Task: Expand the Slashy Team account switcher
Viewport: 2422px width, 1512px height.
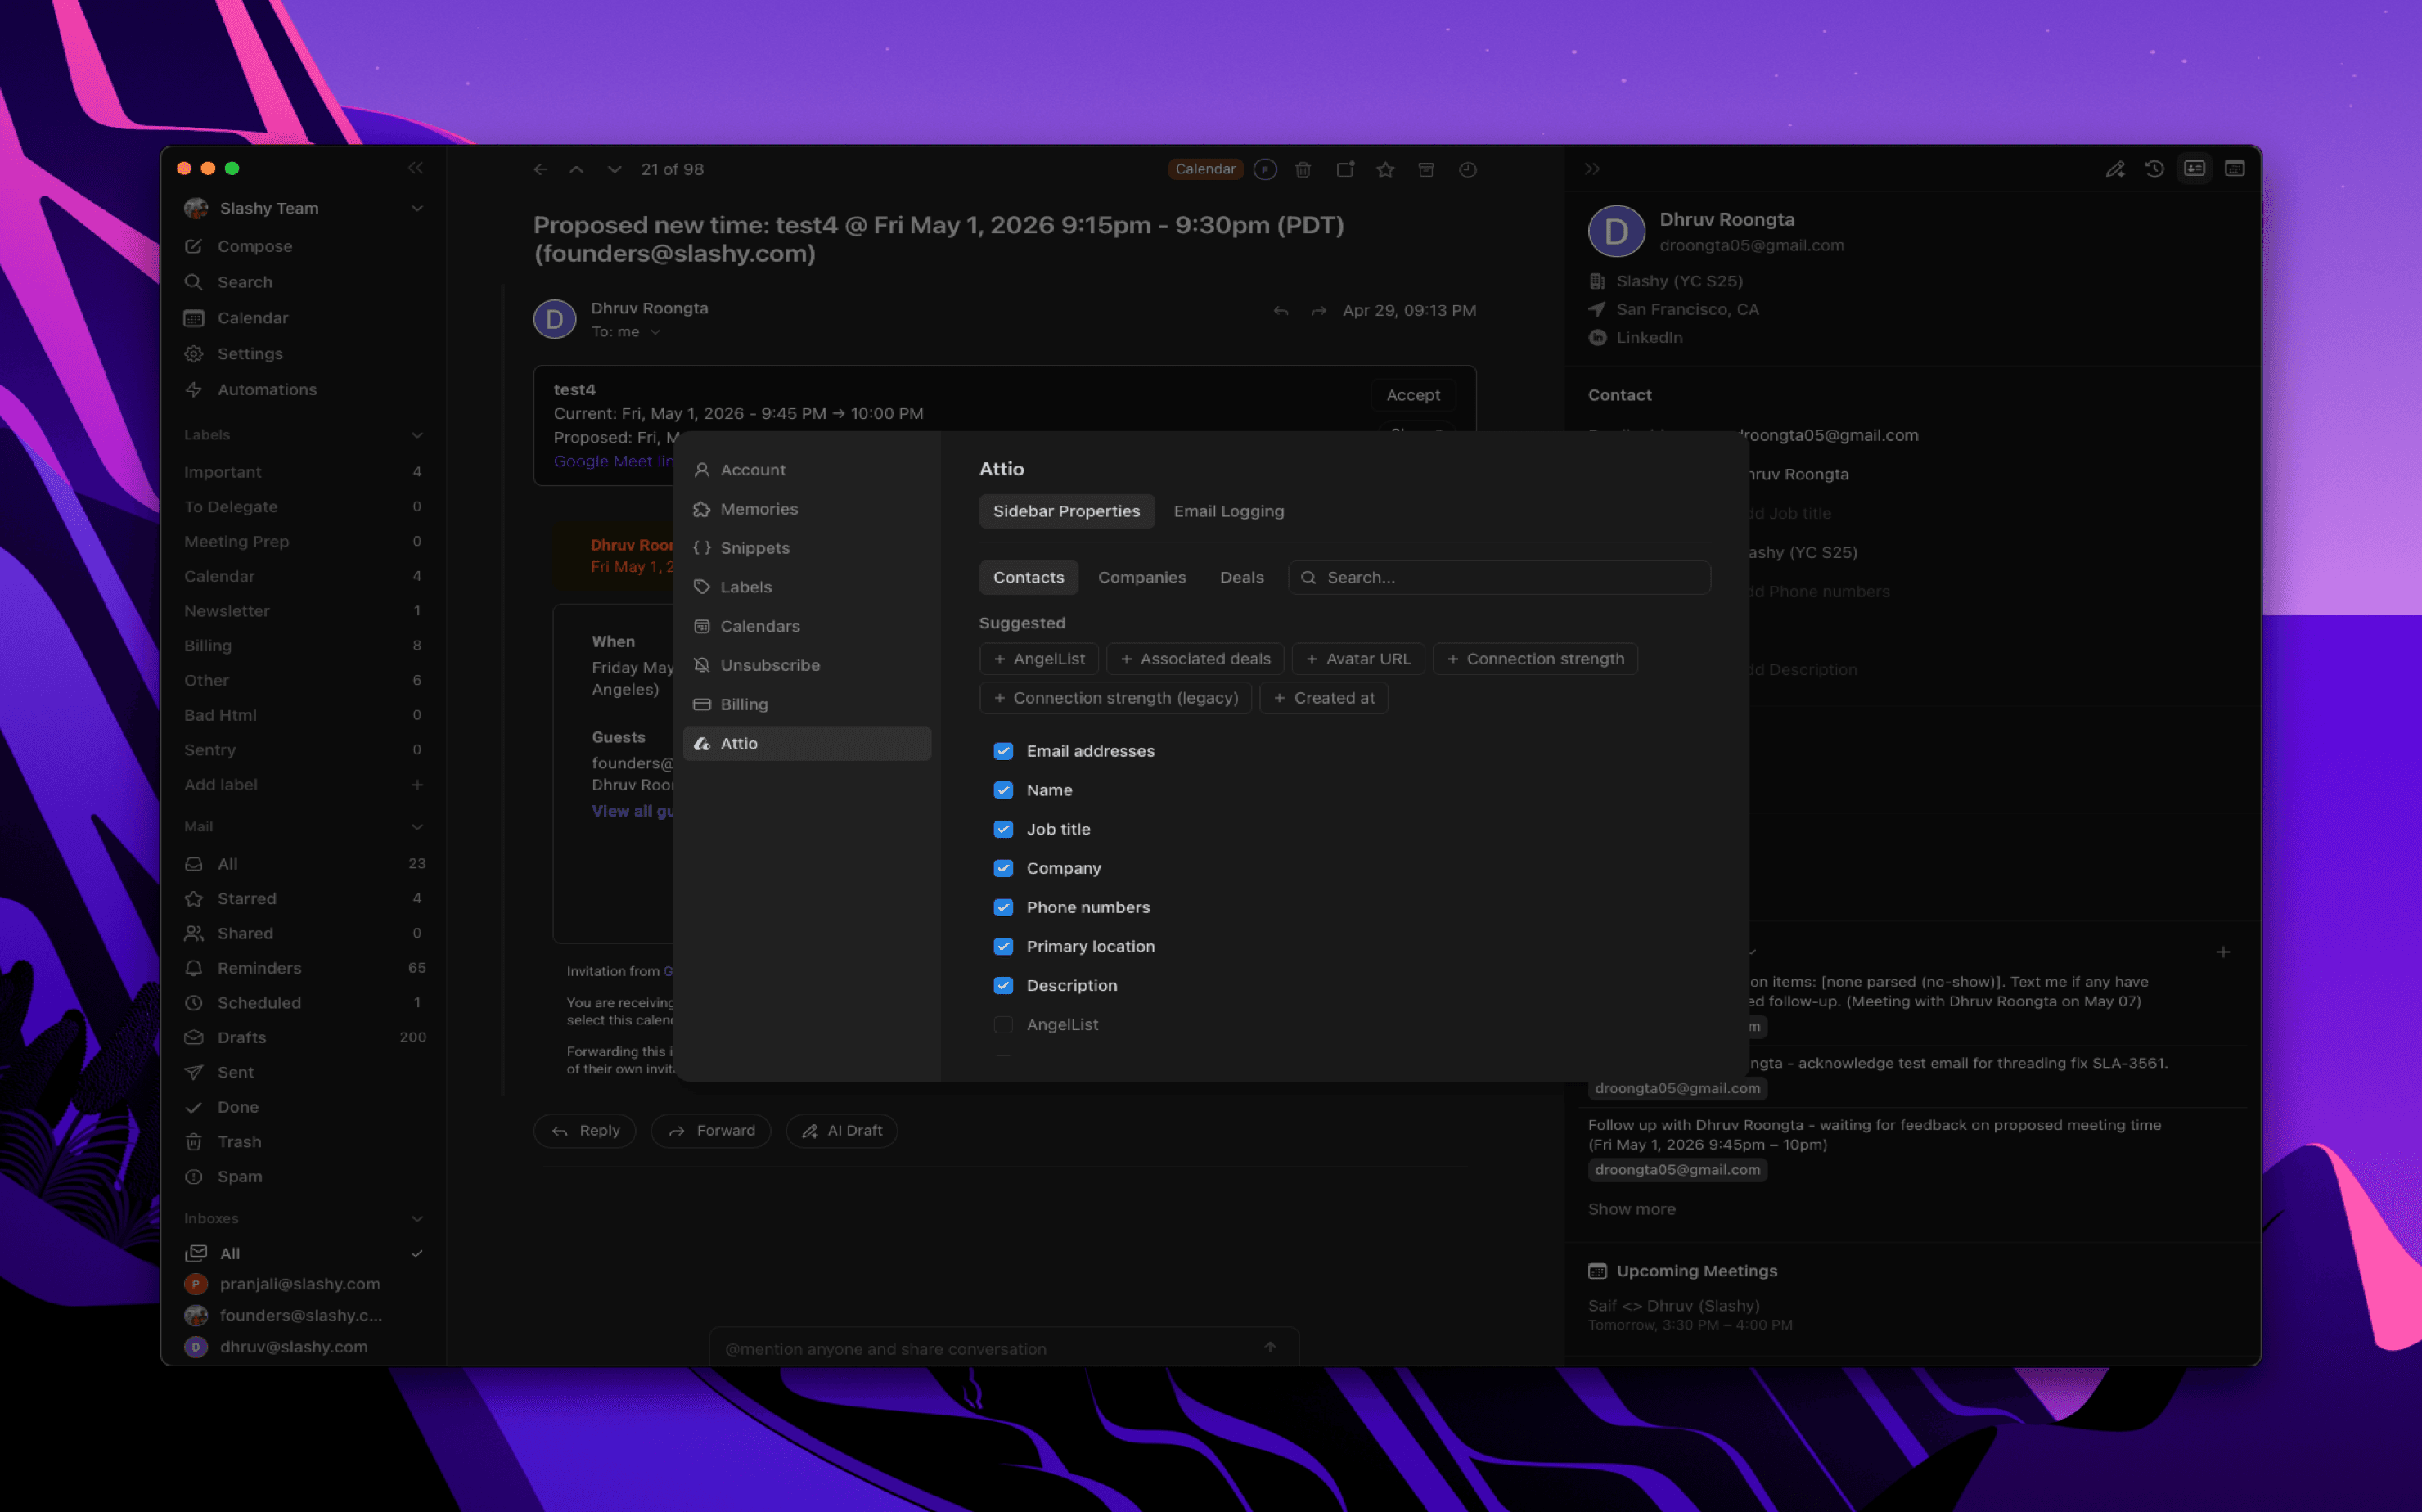Action: click(x=417, y=208)
